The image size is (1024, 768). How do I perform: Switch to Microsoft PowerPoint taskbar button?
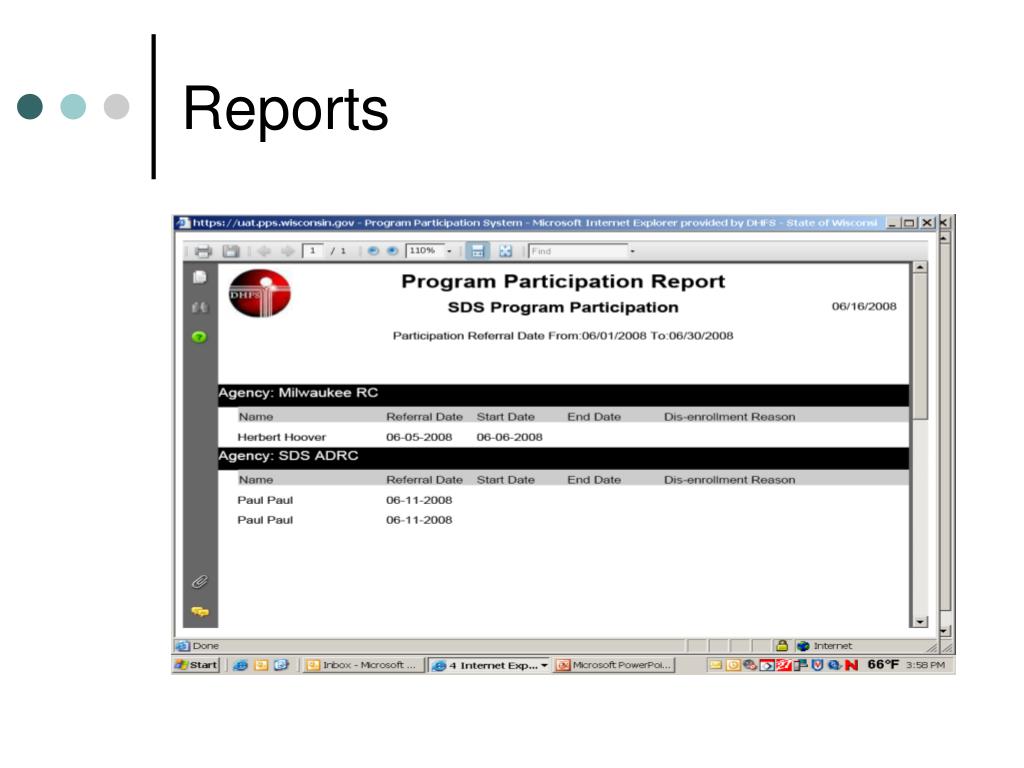[x=615, y=665]
